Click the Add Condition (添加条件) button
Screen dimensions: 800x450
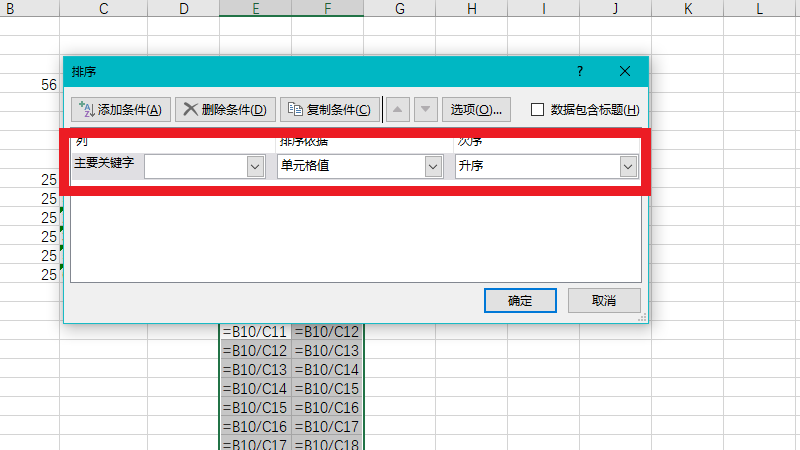click(x=122, y=109)
